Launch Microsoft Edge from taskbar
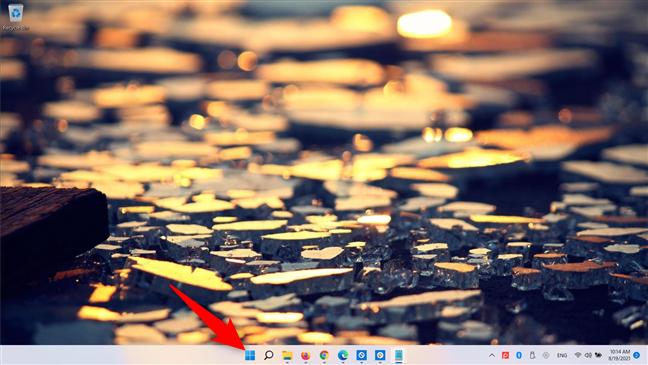 [343, 355]
